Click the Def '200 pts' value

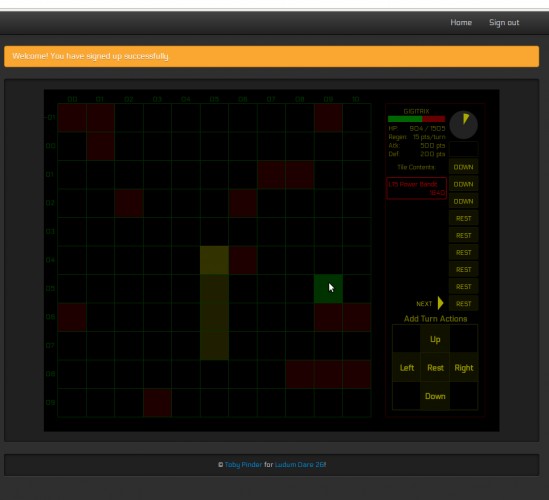(x=433, y=154)
